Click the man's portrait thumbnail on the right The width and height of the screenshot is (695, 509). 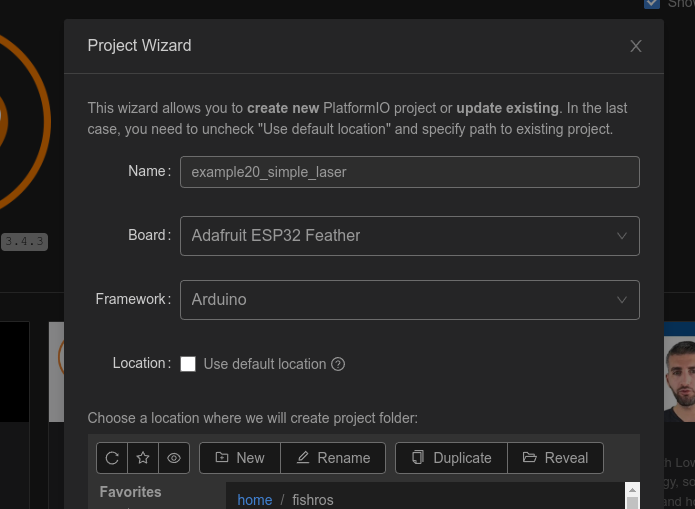[680, 379]
